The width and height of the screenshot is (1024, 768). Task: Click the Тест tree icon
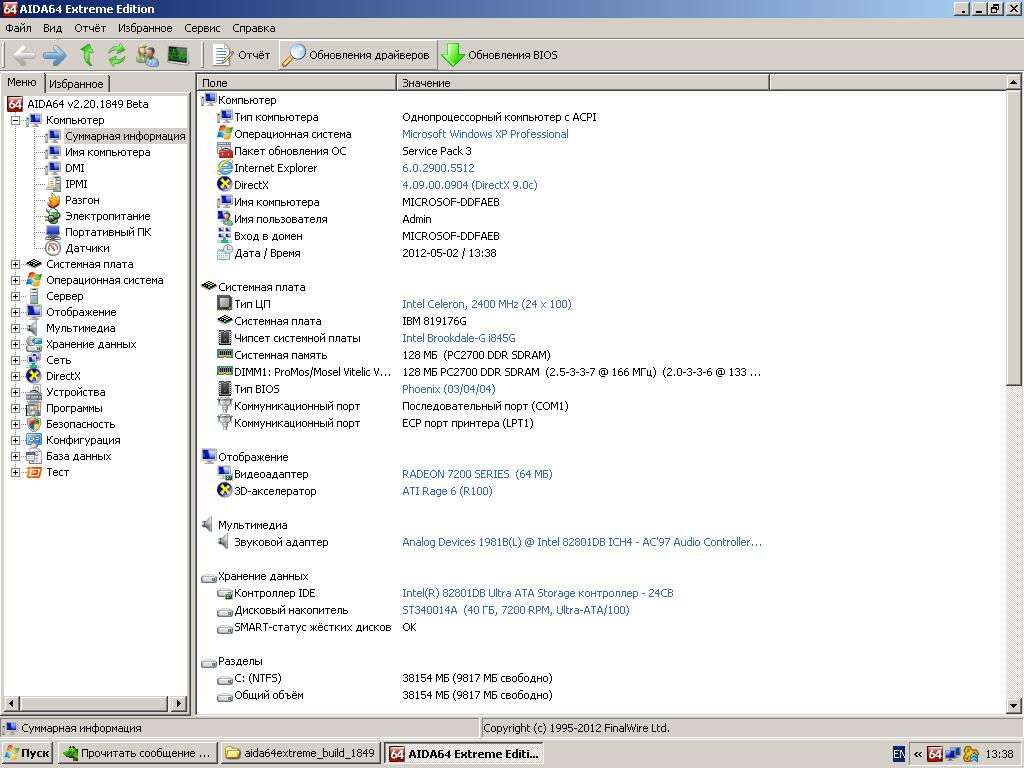coord(34,472)
